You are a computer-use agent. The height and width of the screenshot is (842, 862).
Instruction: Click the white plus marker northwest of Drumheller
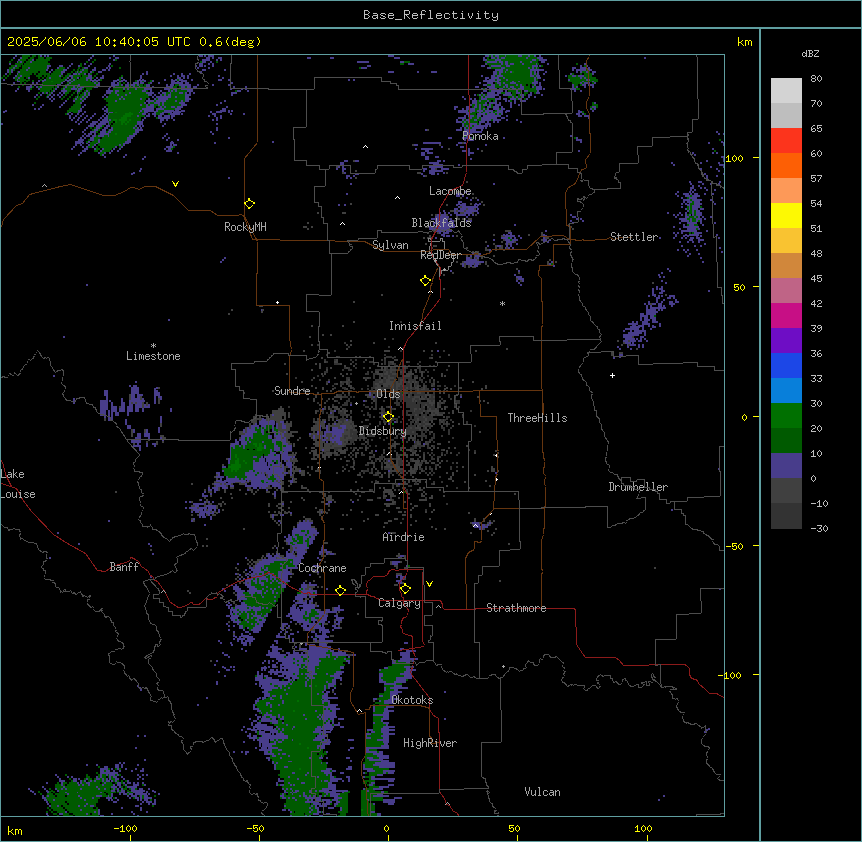[x=612, y=375]
